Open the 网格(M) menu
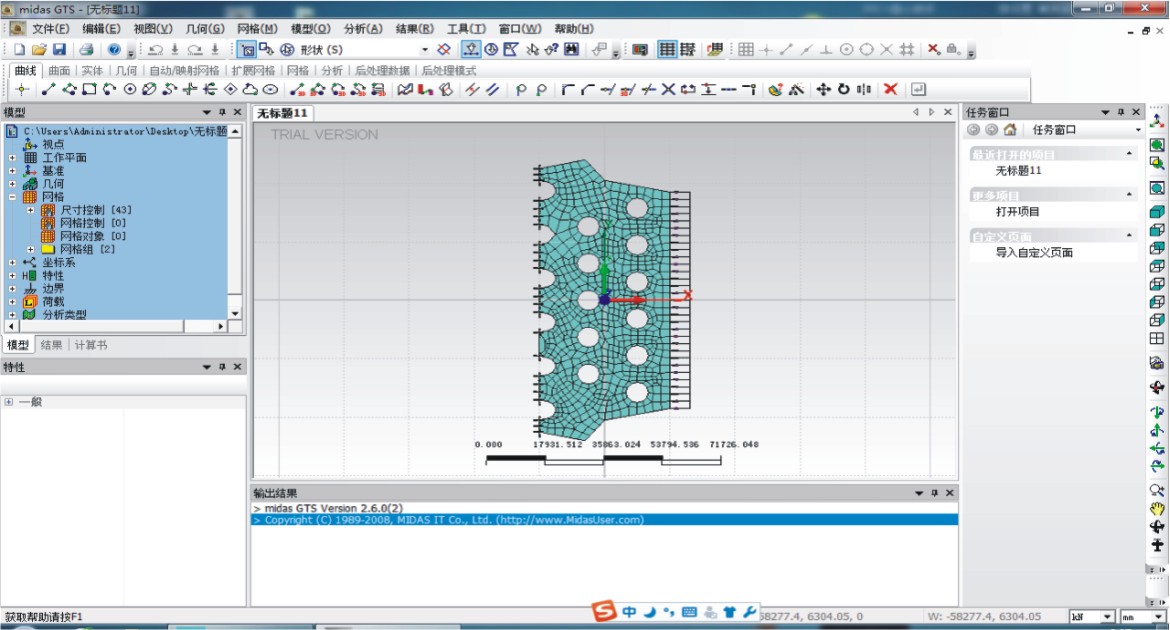The height and width of the screenshot is (630, 1170). [x=257, y=28]
